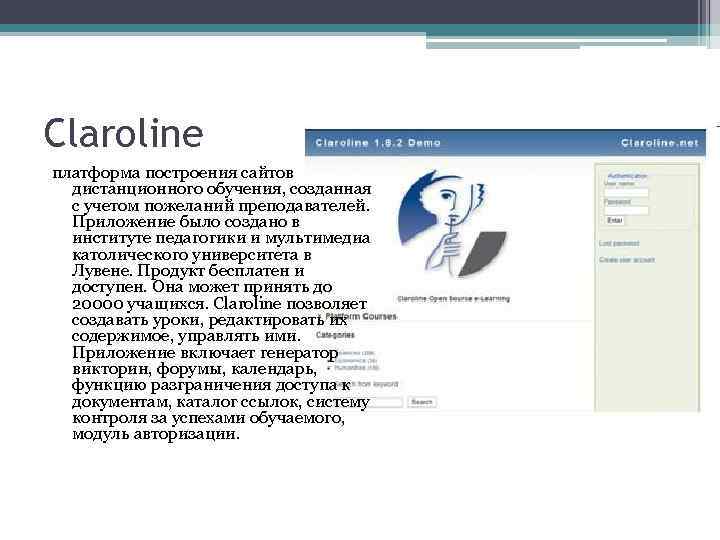Click the Authentication heading
720x540 pixels.
(627, 176)
